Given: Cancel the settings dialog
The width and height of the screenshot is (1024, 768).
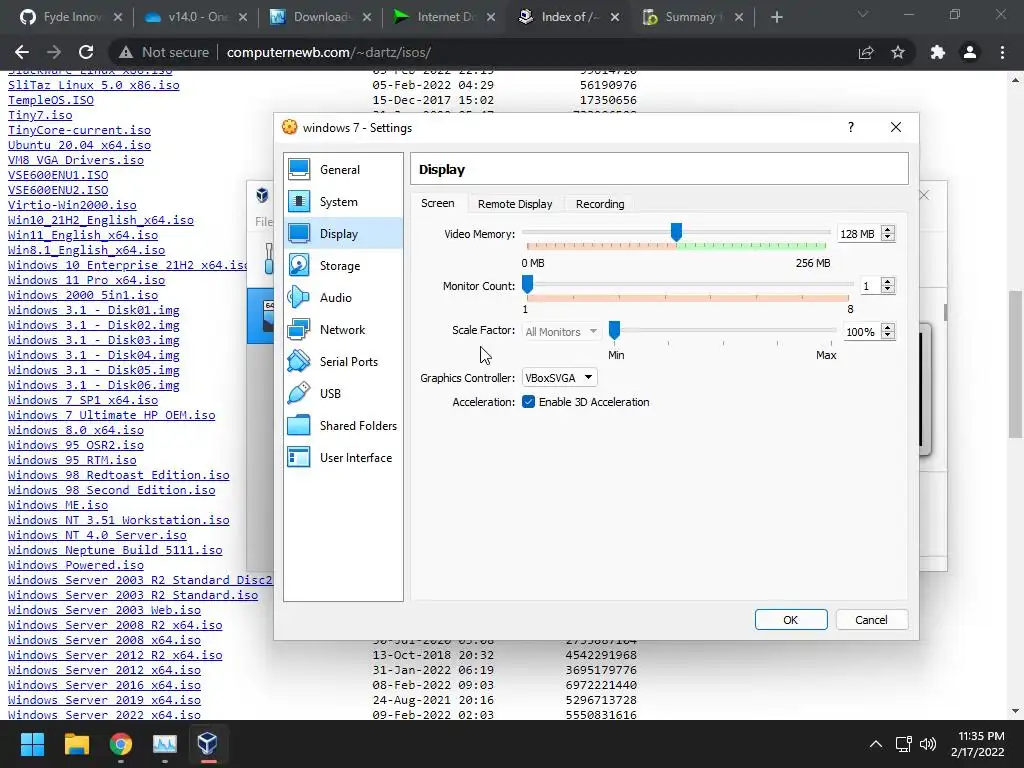Looking at the screenshot, I should pos(871,620).
